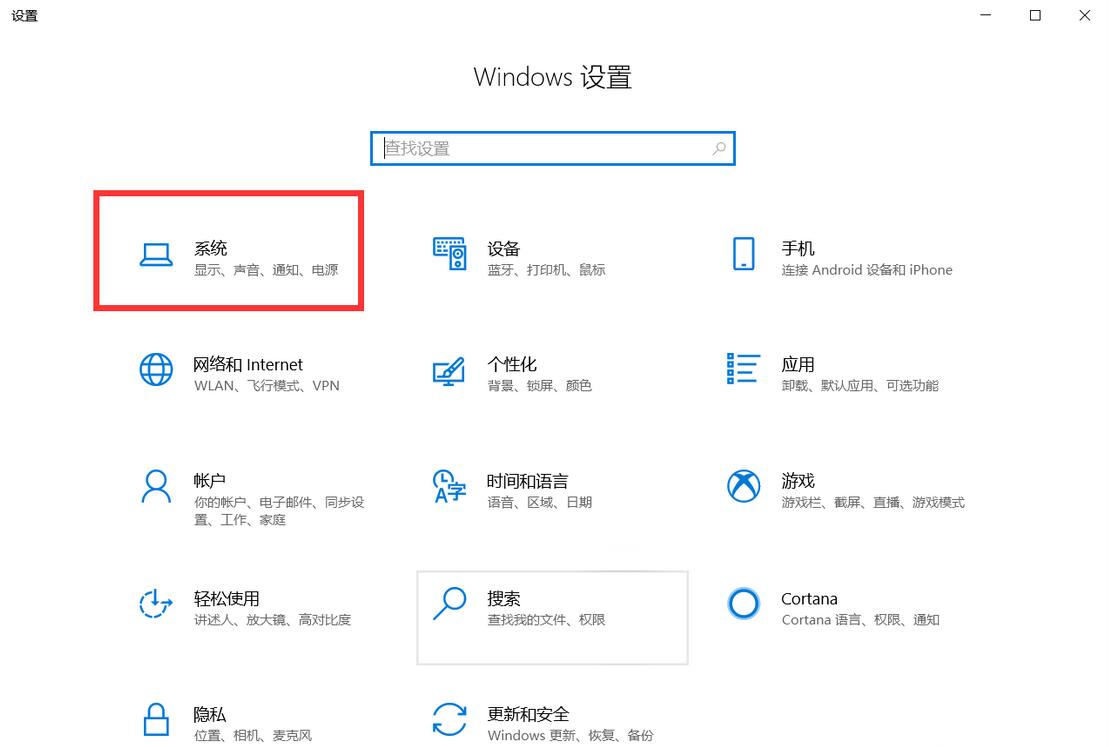This screenshot has width=1109, height=747.
Task: Close the 设置 window
Action: coord(1084,16)
